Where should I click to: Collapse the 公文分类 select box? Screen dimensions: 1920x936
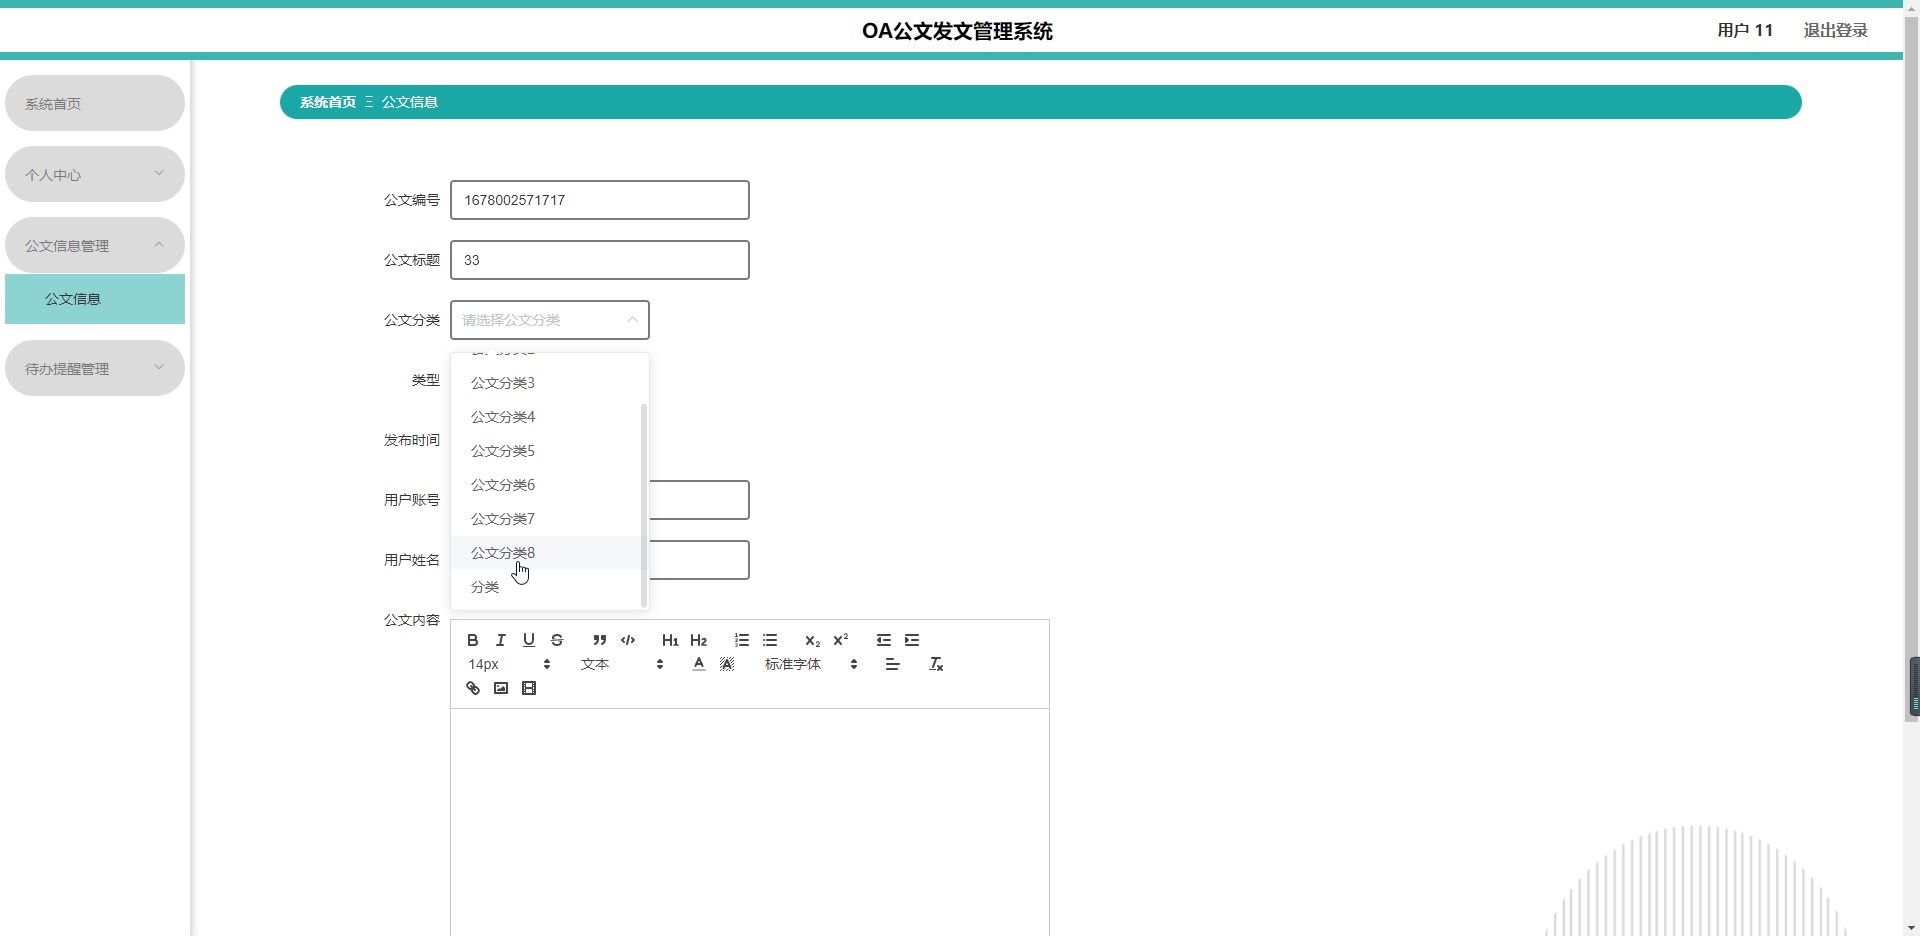550,320
